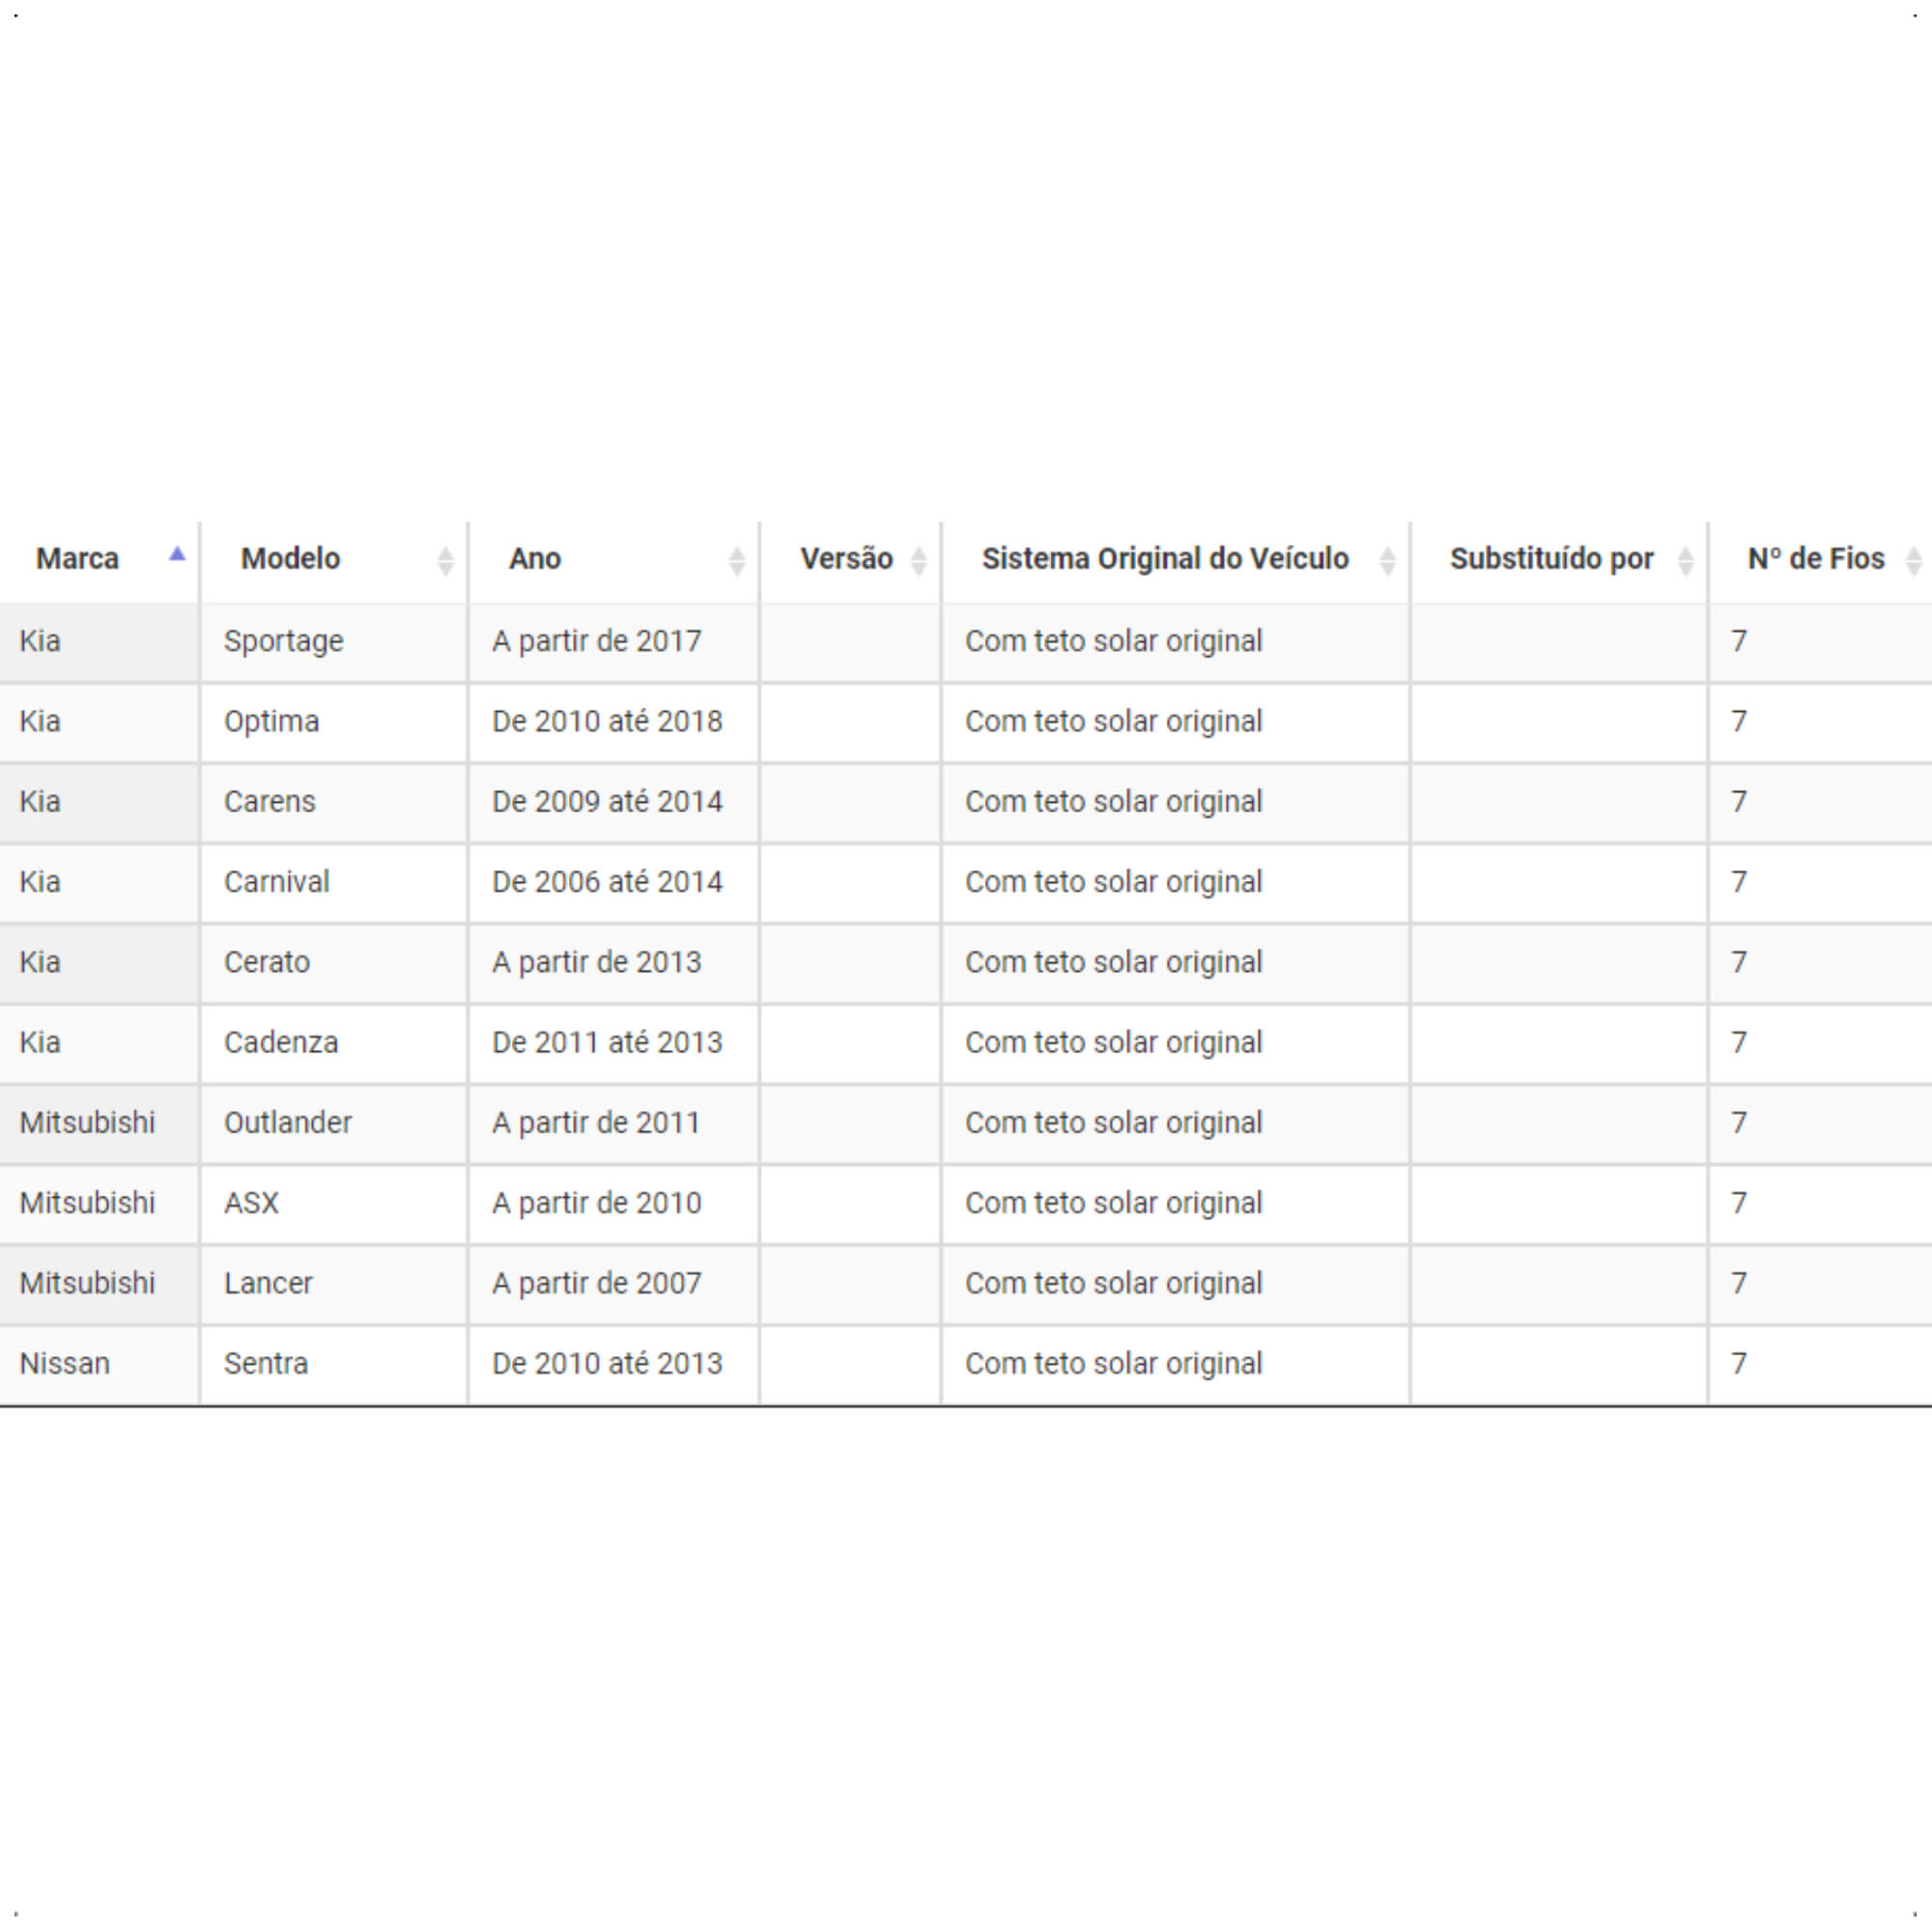Click the Modelo column header label
1932x1932 pixels.
(x=290, y=558)
